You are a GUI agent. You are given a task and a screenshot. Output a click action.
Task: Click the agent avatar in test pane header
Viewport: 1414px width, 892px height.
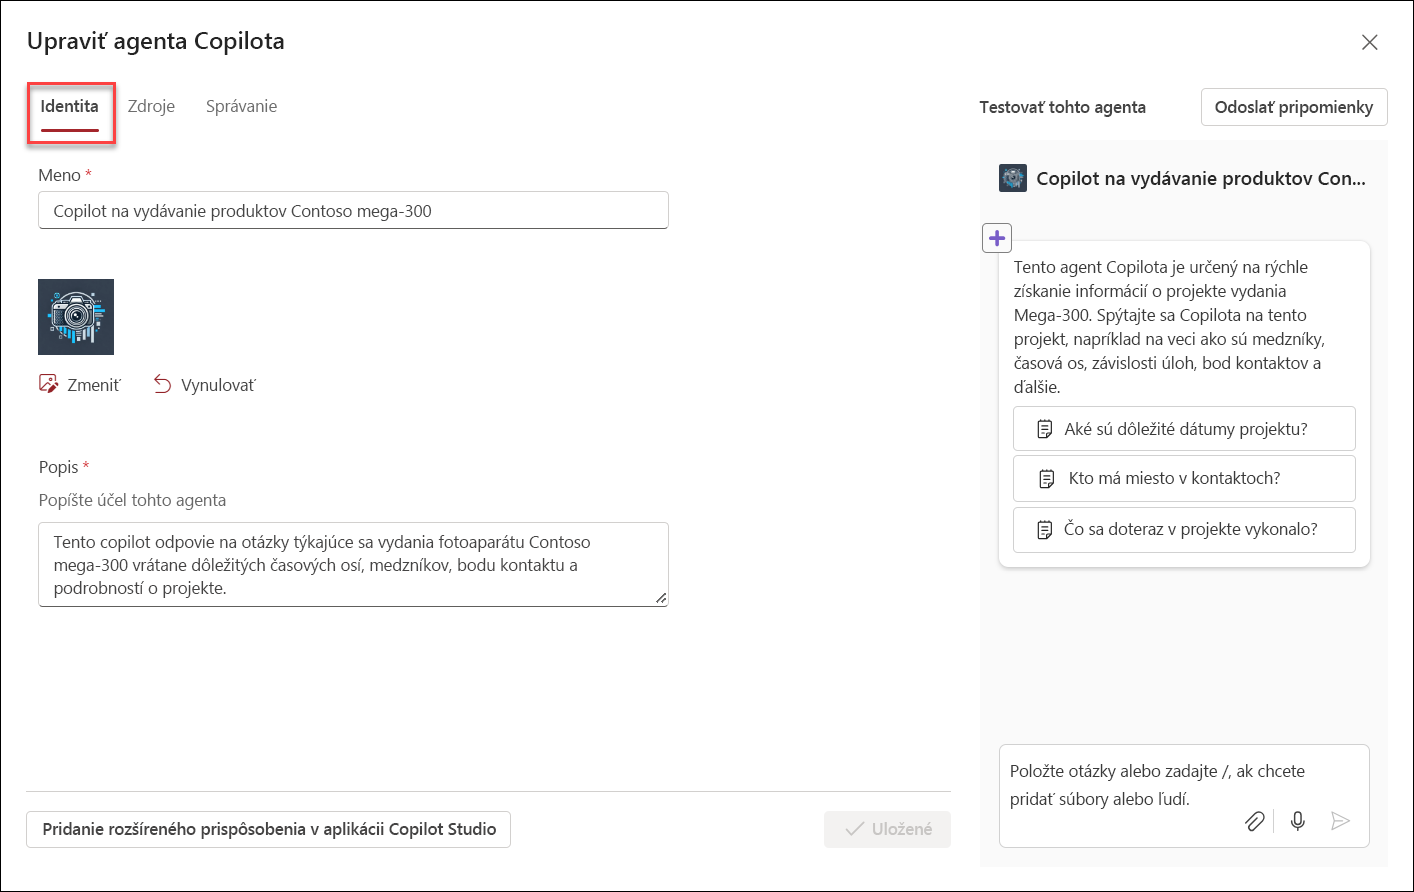point(1013,178)
